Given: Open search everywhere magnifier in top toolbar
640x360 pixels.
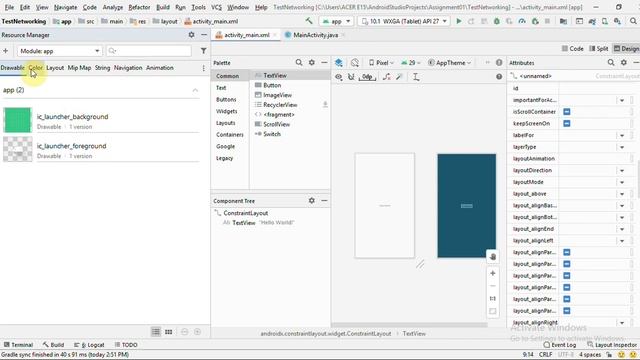Looking at the screenshot, I should point(633,21).
